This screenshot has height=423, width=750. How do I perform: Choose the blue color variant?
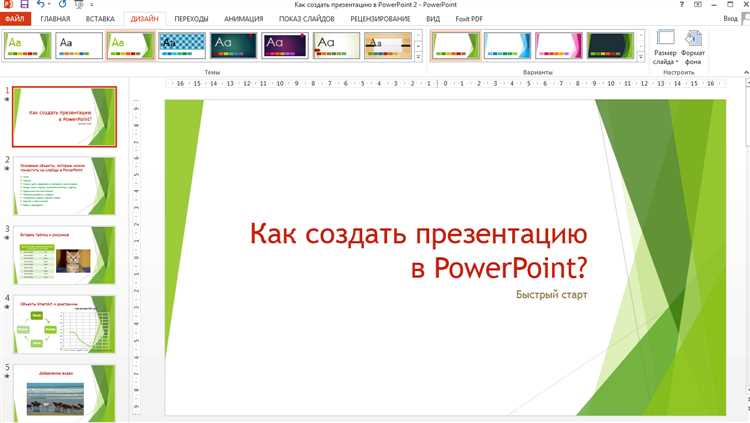point(507,45)
